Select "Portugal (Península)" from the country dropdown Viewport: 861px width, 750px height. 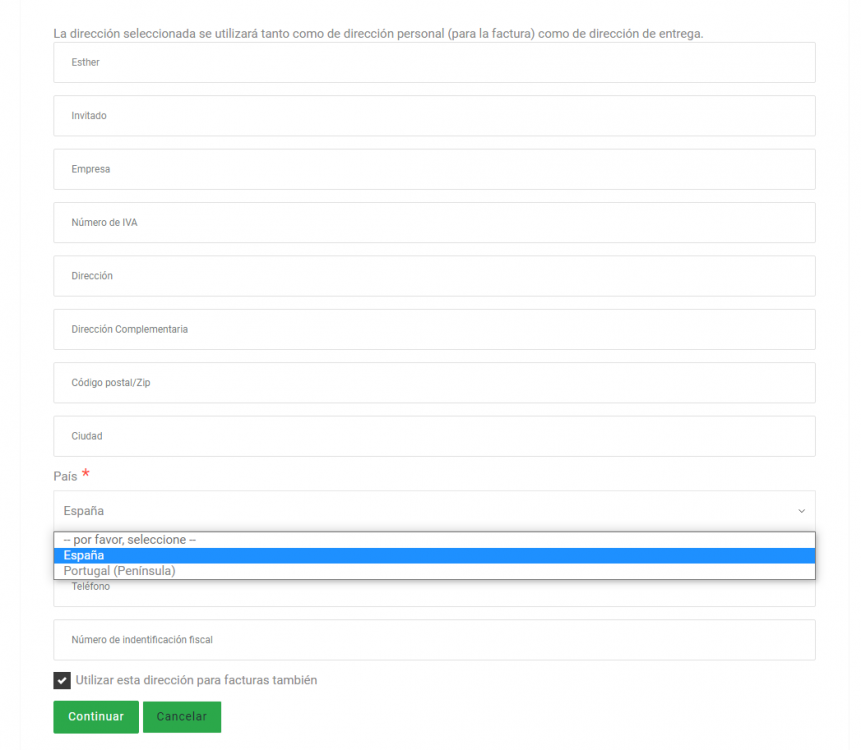click(118, 570)
